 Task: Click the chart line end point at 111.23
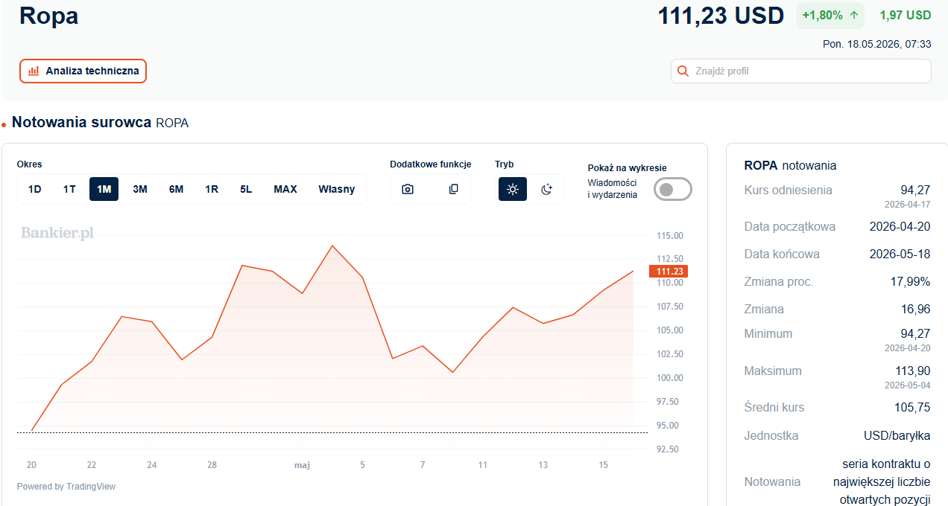coord(633,271)
